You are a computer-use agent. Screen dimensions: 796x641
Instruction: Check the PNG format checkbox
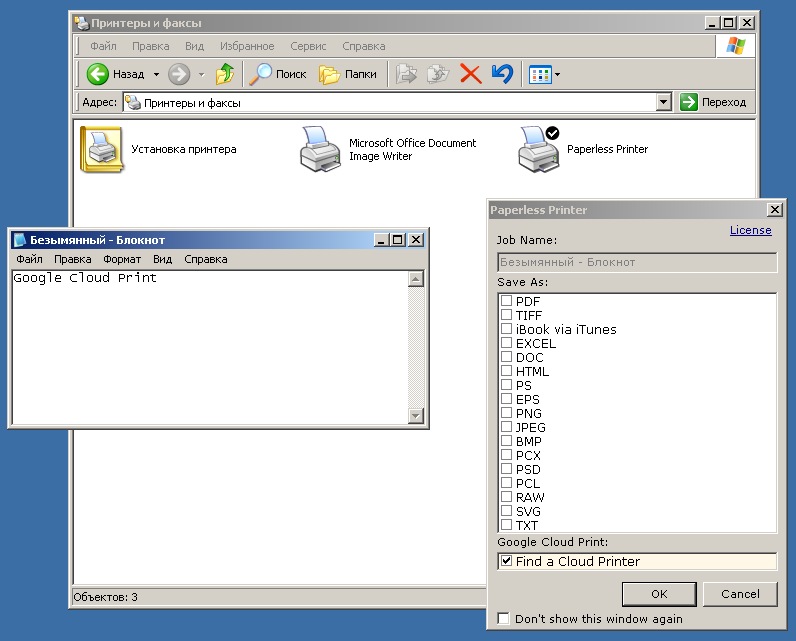click(506, 413)
